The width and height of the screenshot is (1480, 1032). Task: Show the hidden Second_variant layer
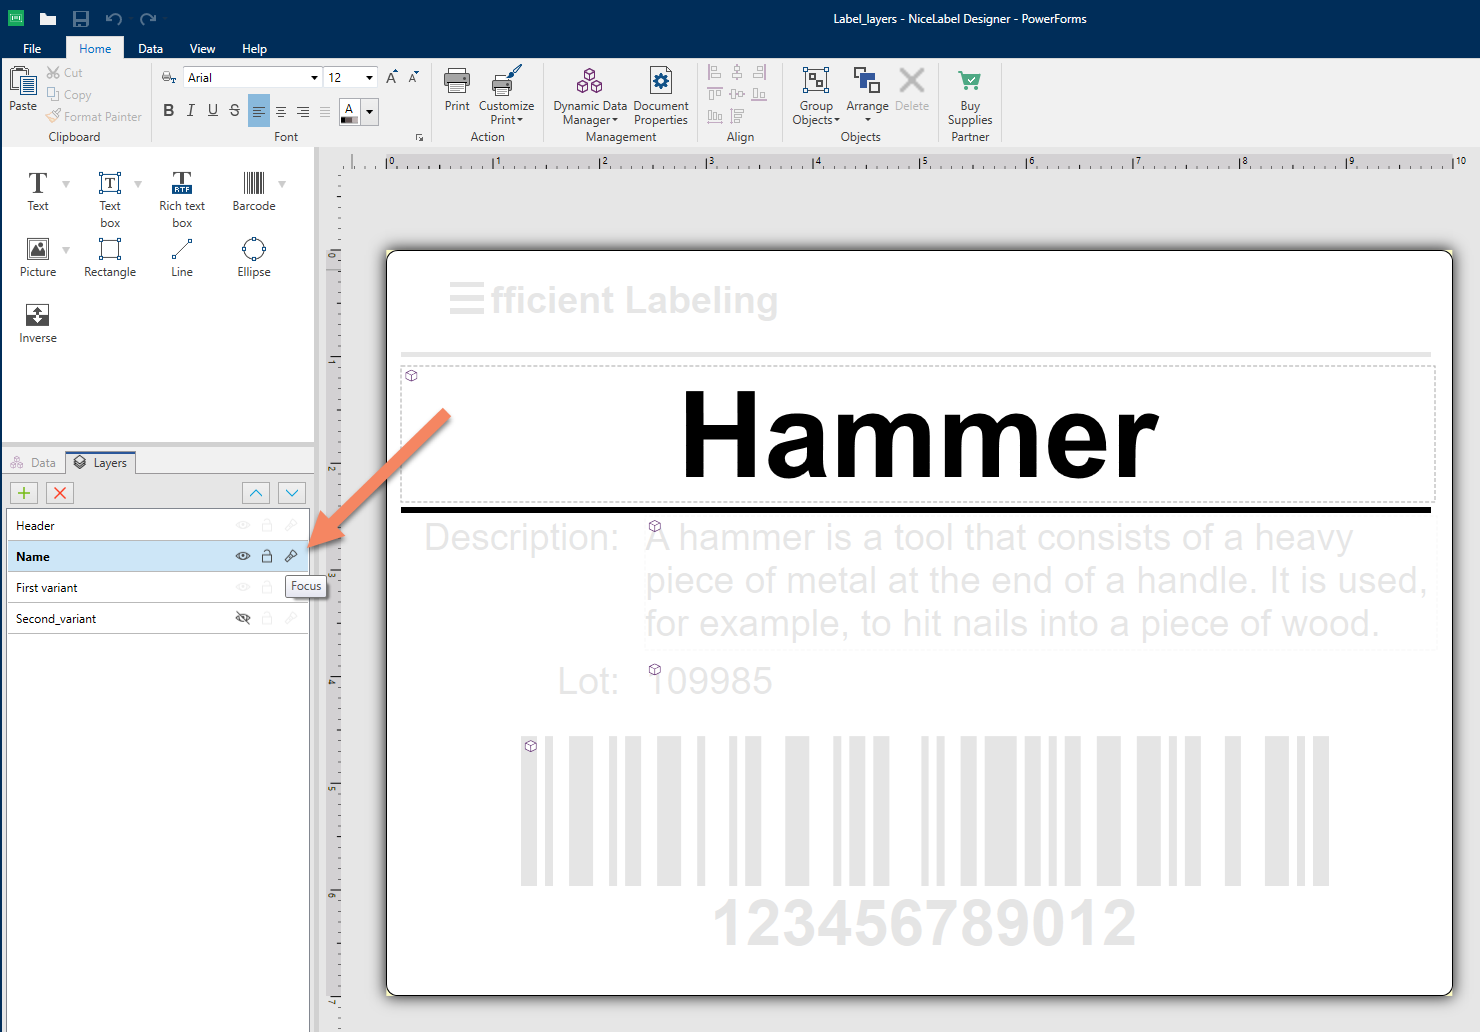242,618
